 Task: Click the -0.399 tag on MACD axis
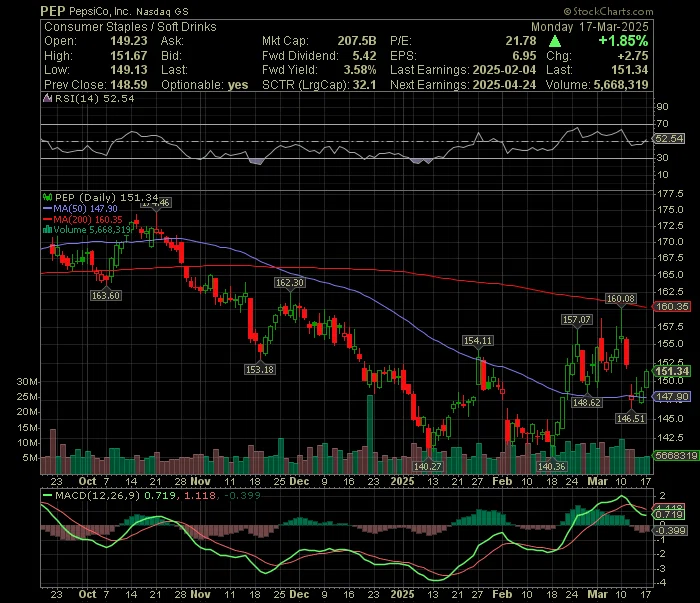669,530
